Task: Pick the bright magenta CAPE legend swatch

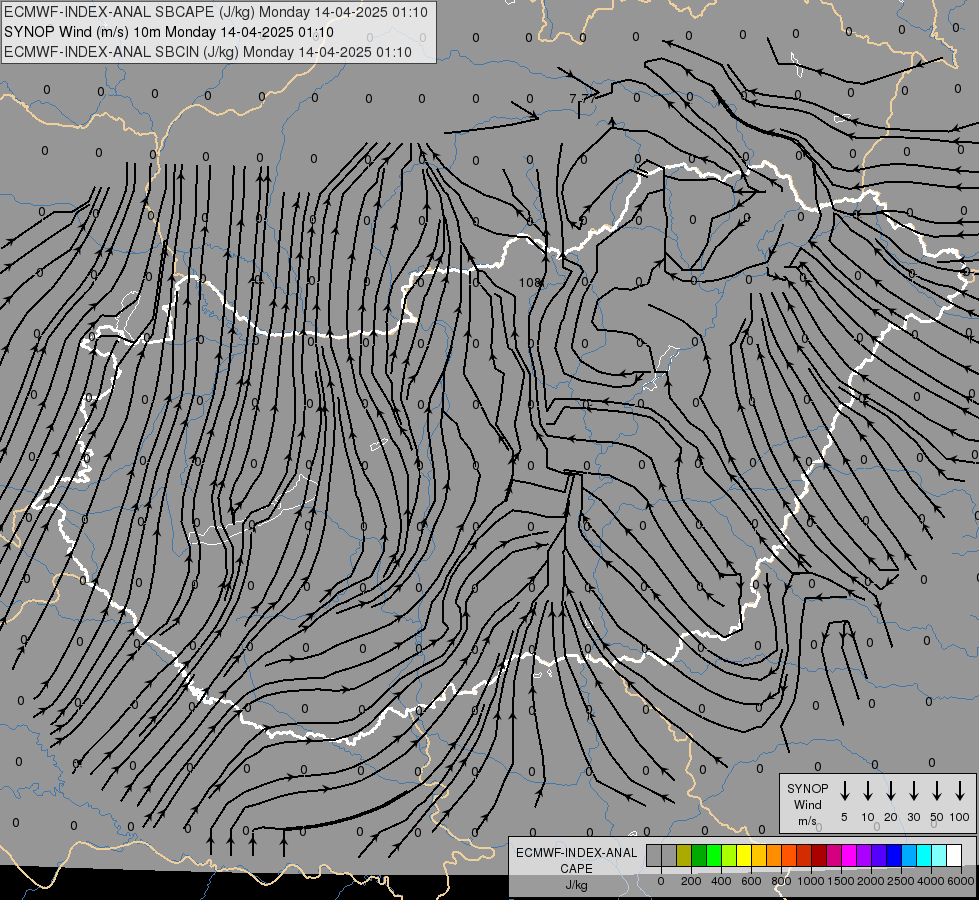Action: tap(849, 855)
